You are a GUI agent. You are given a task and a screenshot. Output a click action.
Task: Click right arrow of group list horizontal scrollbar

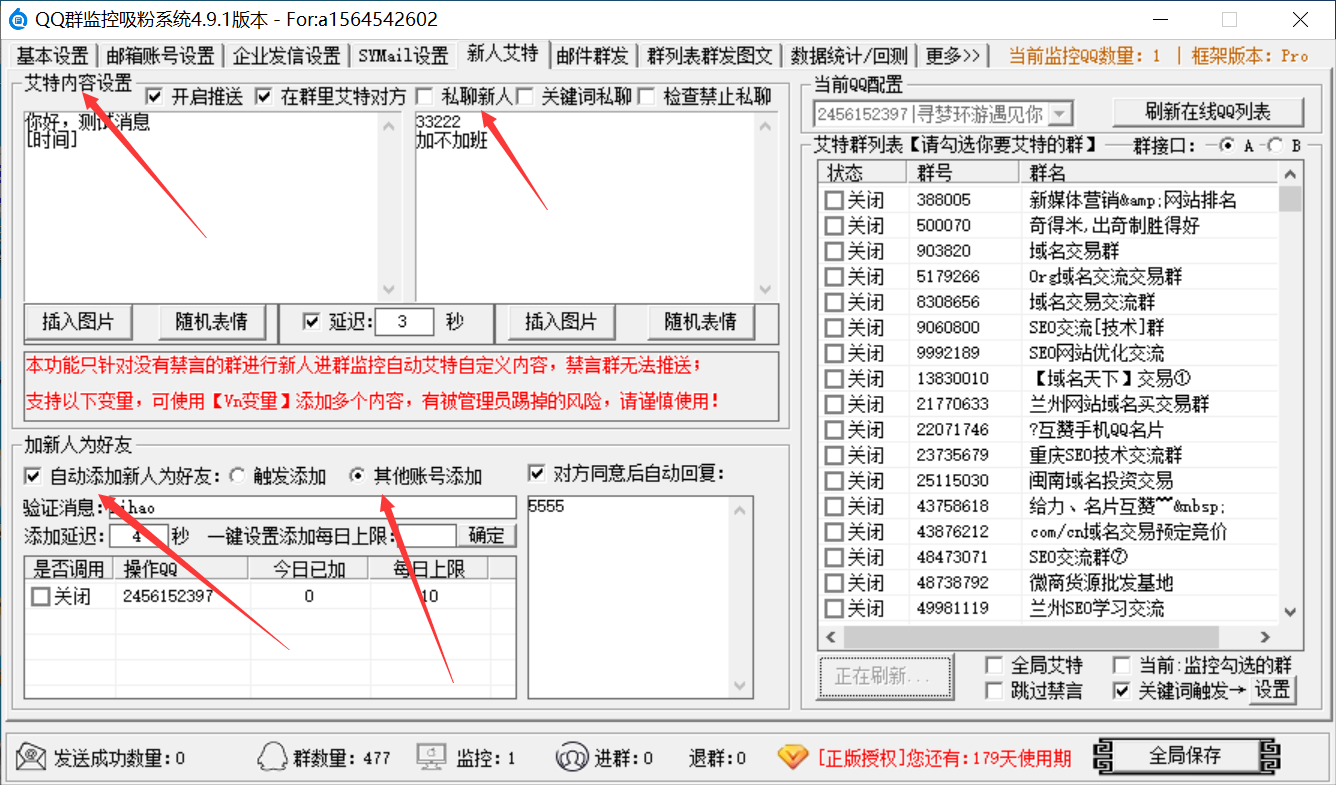coord(1265,637)
